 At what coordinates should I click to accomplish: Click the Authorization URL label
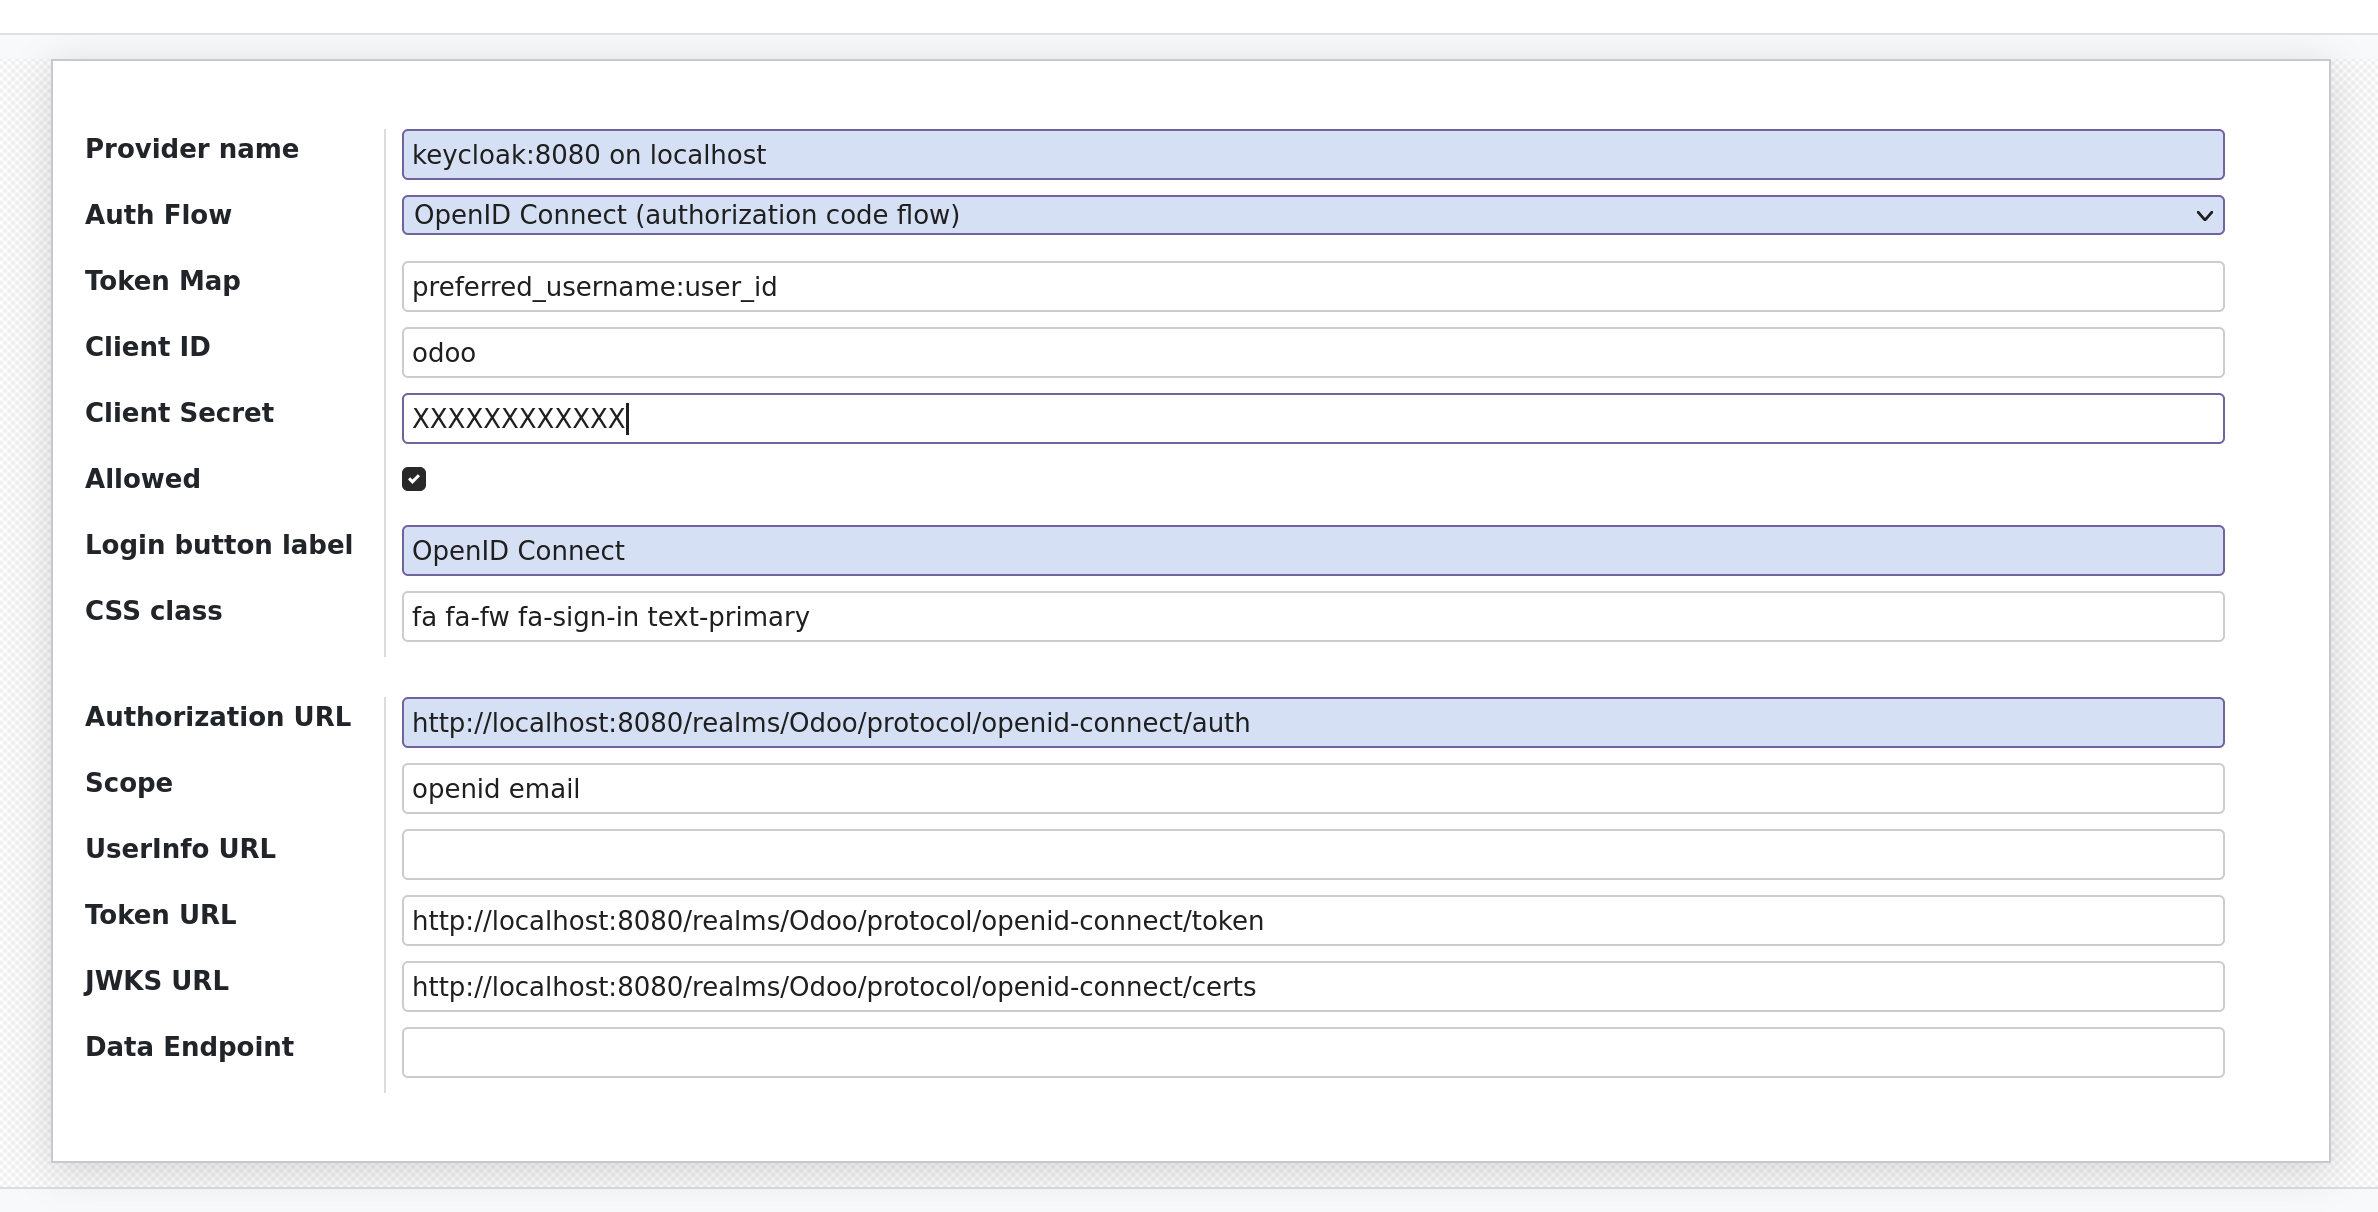218,716
